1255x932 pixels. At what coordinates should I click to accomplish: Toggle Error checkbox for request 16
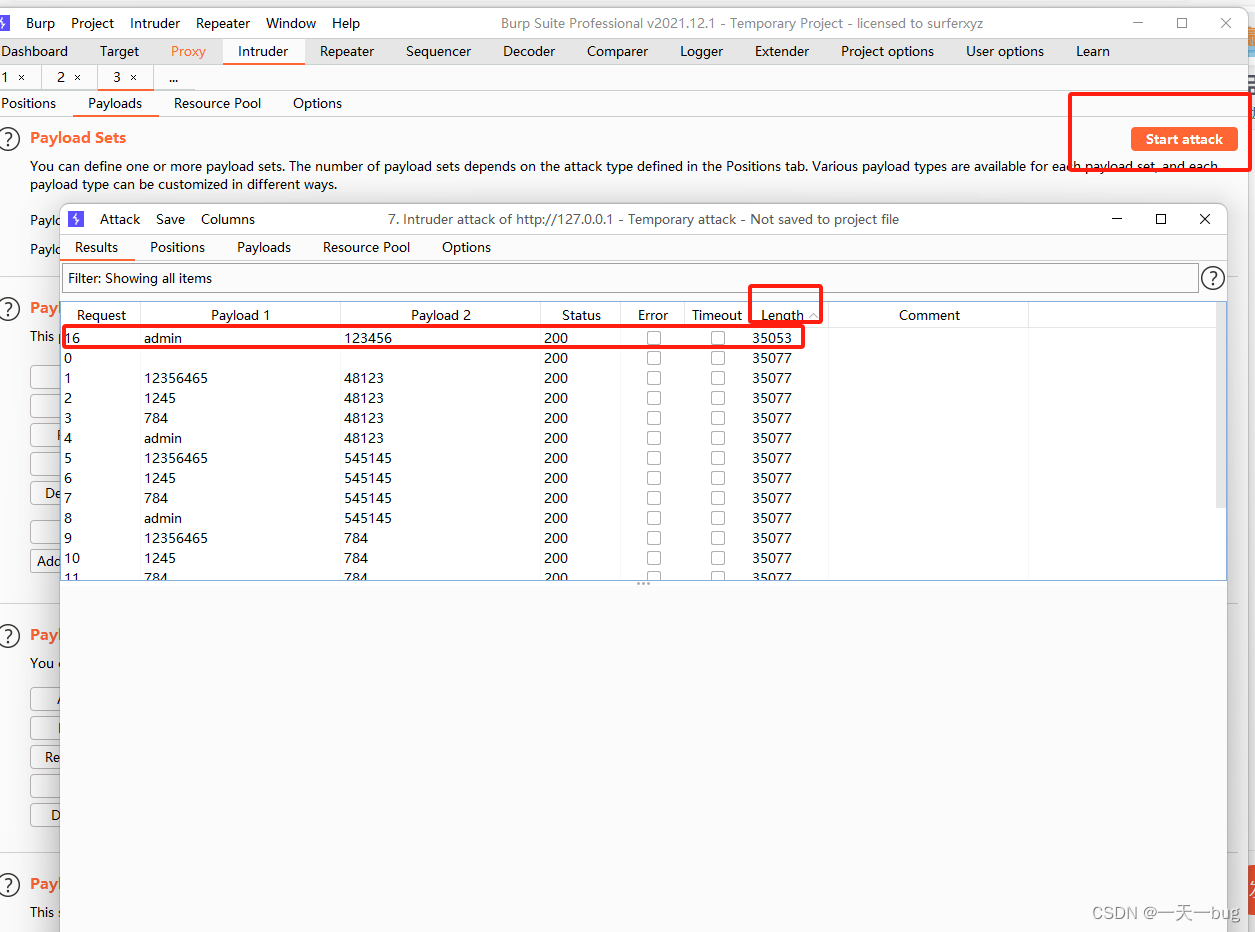tap(654, 338)
